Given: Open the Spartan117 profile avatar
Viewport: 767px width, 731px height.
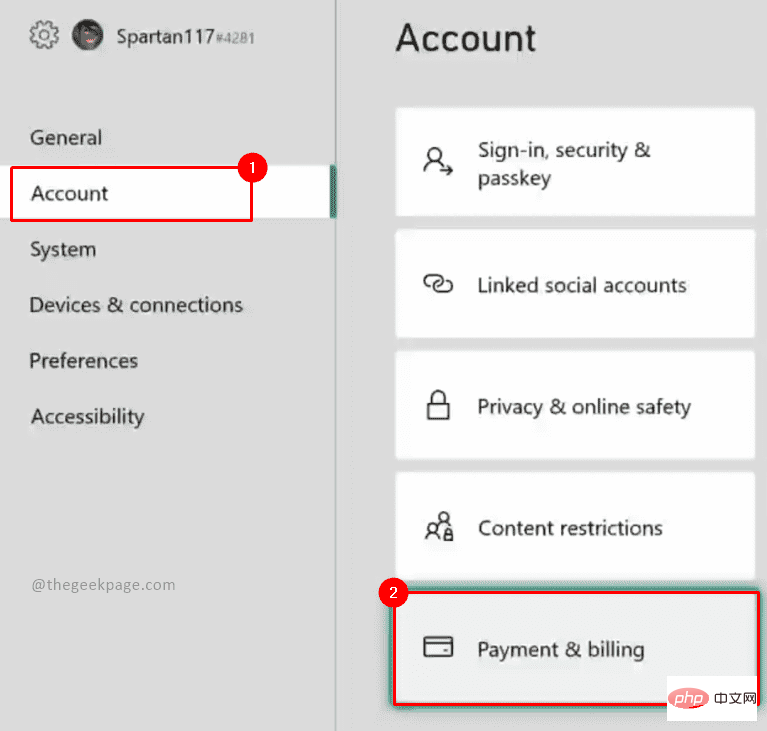Looking at the screenshot, I should tap(87, 37).
